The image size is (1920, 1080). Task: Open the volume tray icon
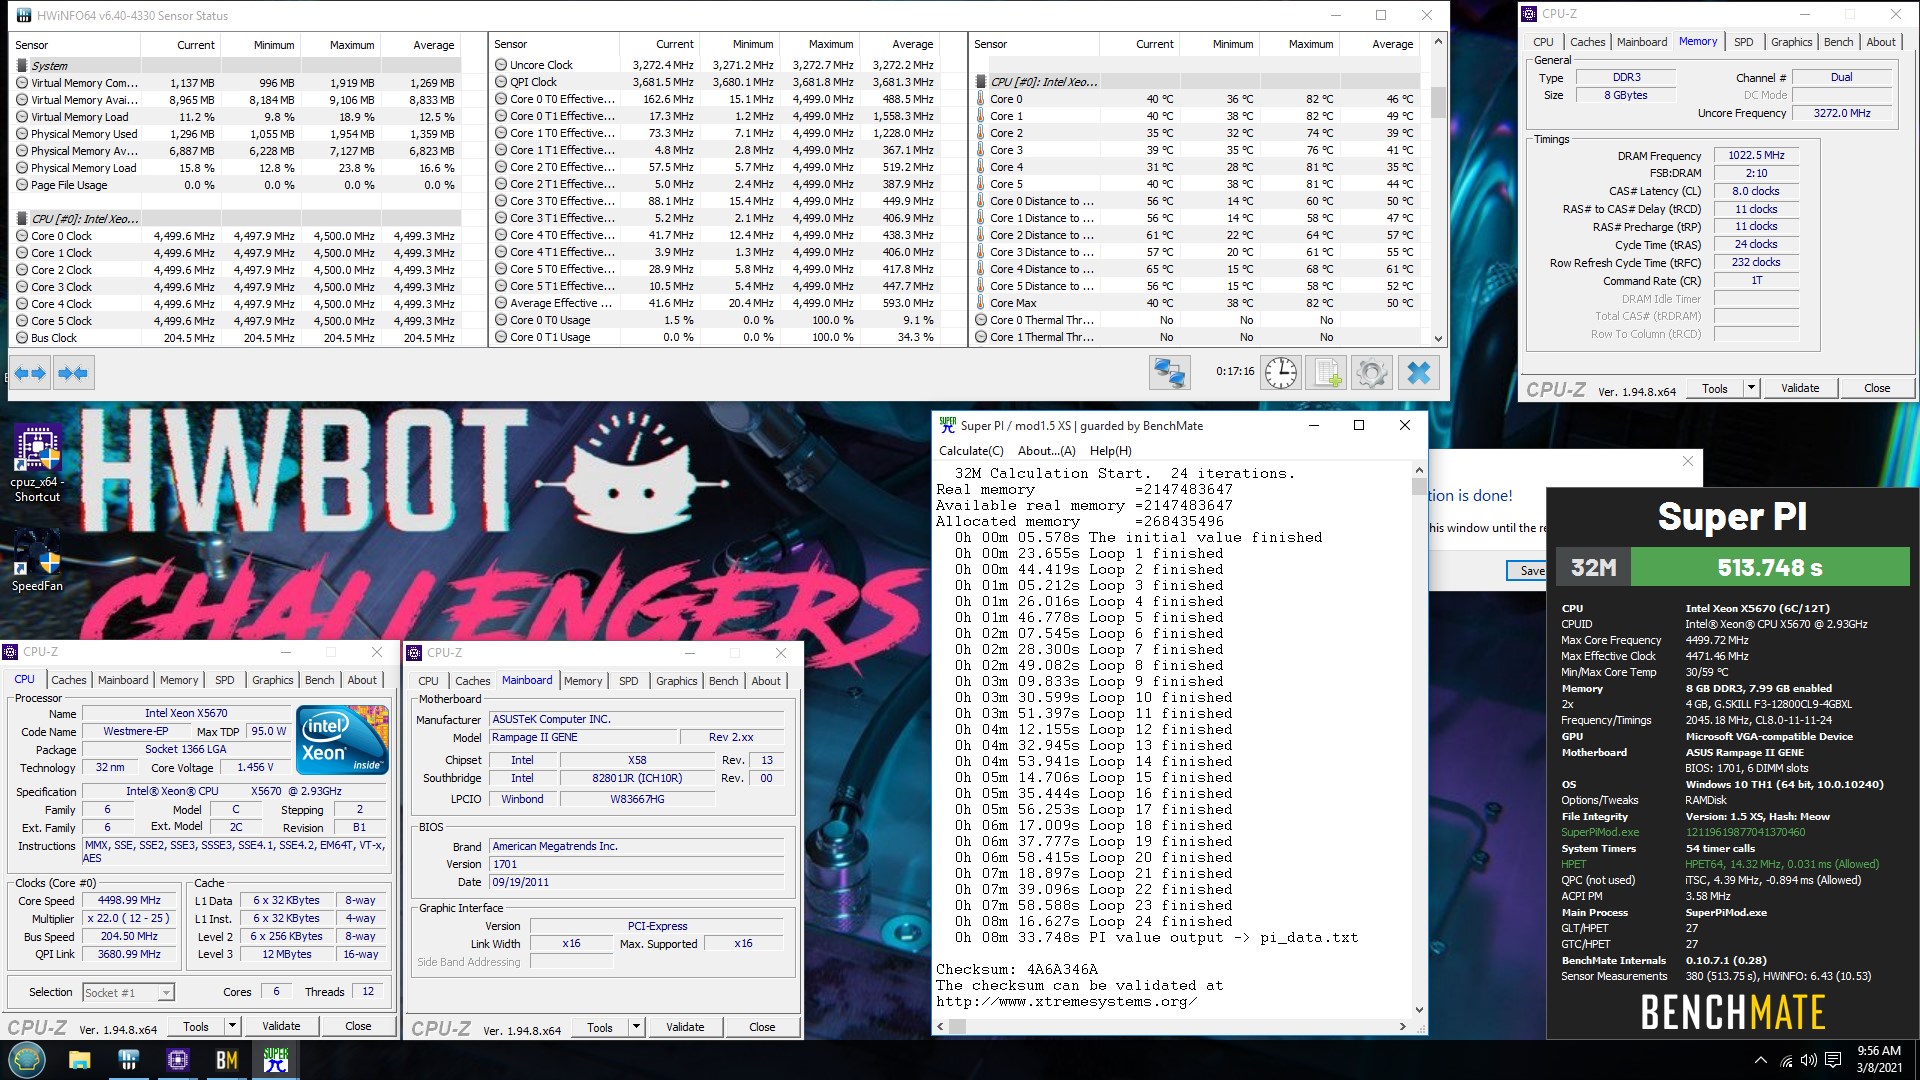1808,1060
